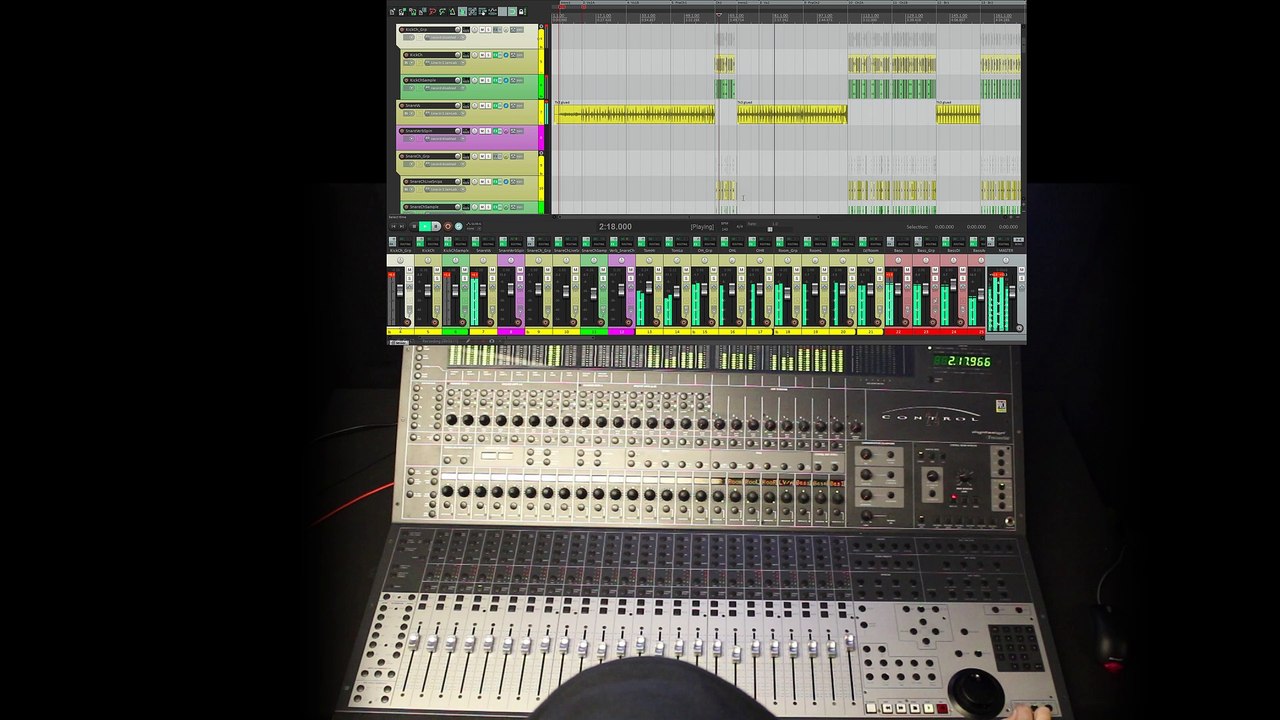Toggle the transport repeat button
The image size is (1280, 720).
point(459,226)
